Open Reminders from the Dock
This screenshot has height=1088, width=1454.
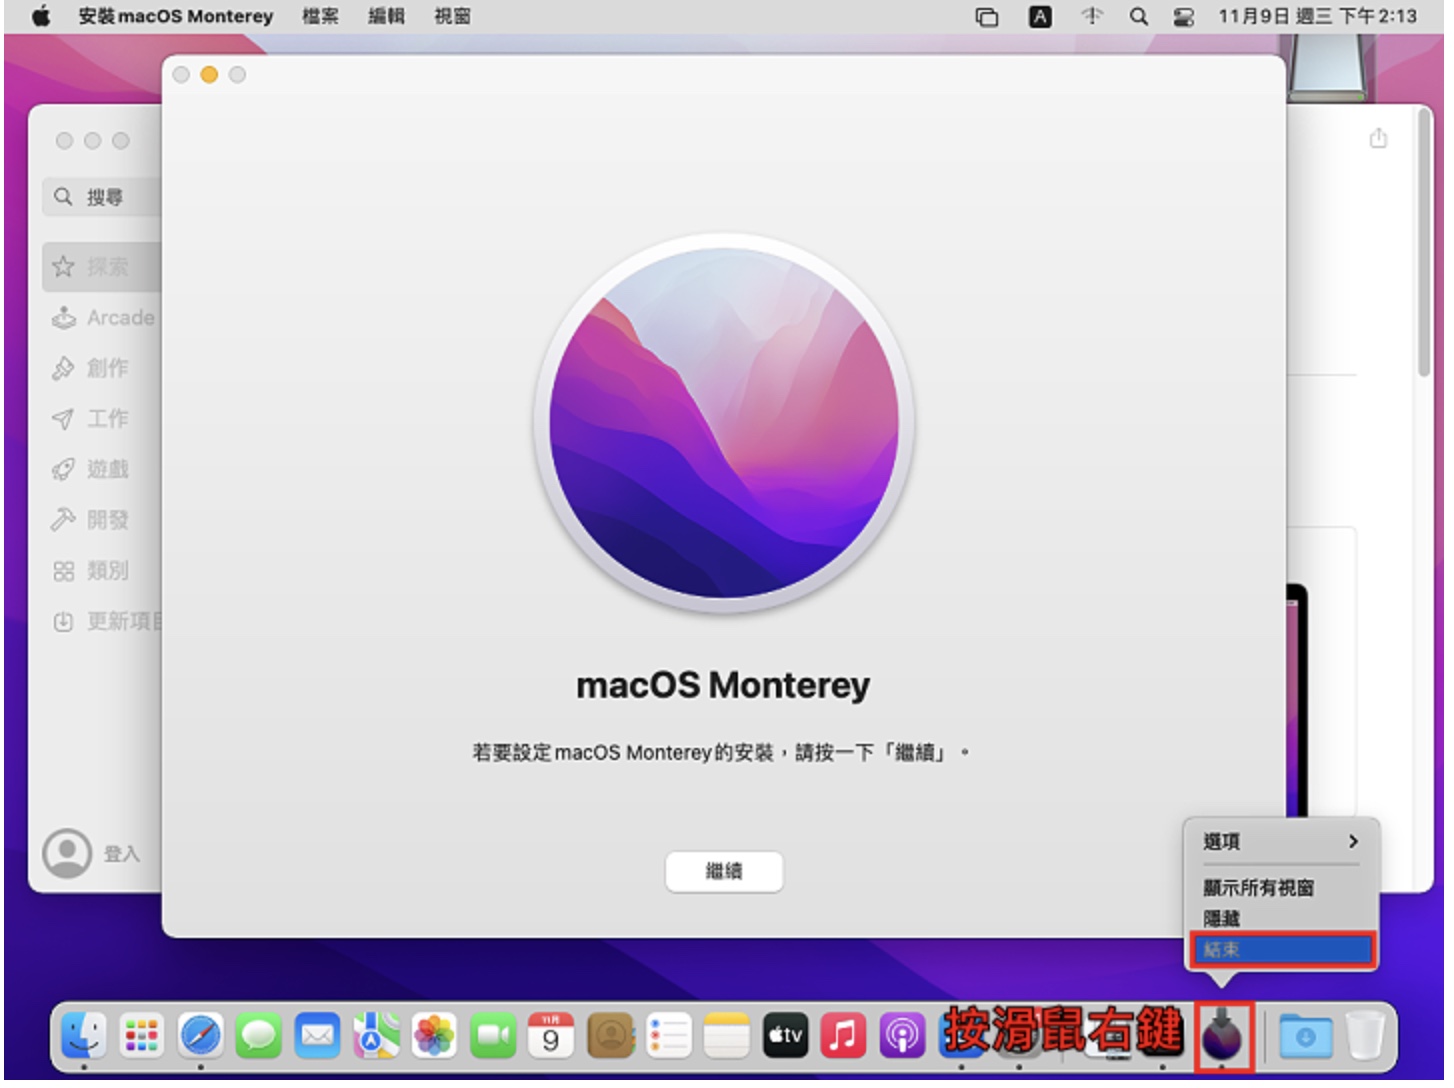point(668,1036)
